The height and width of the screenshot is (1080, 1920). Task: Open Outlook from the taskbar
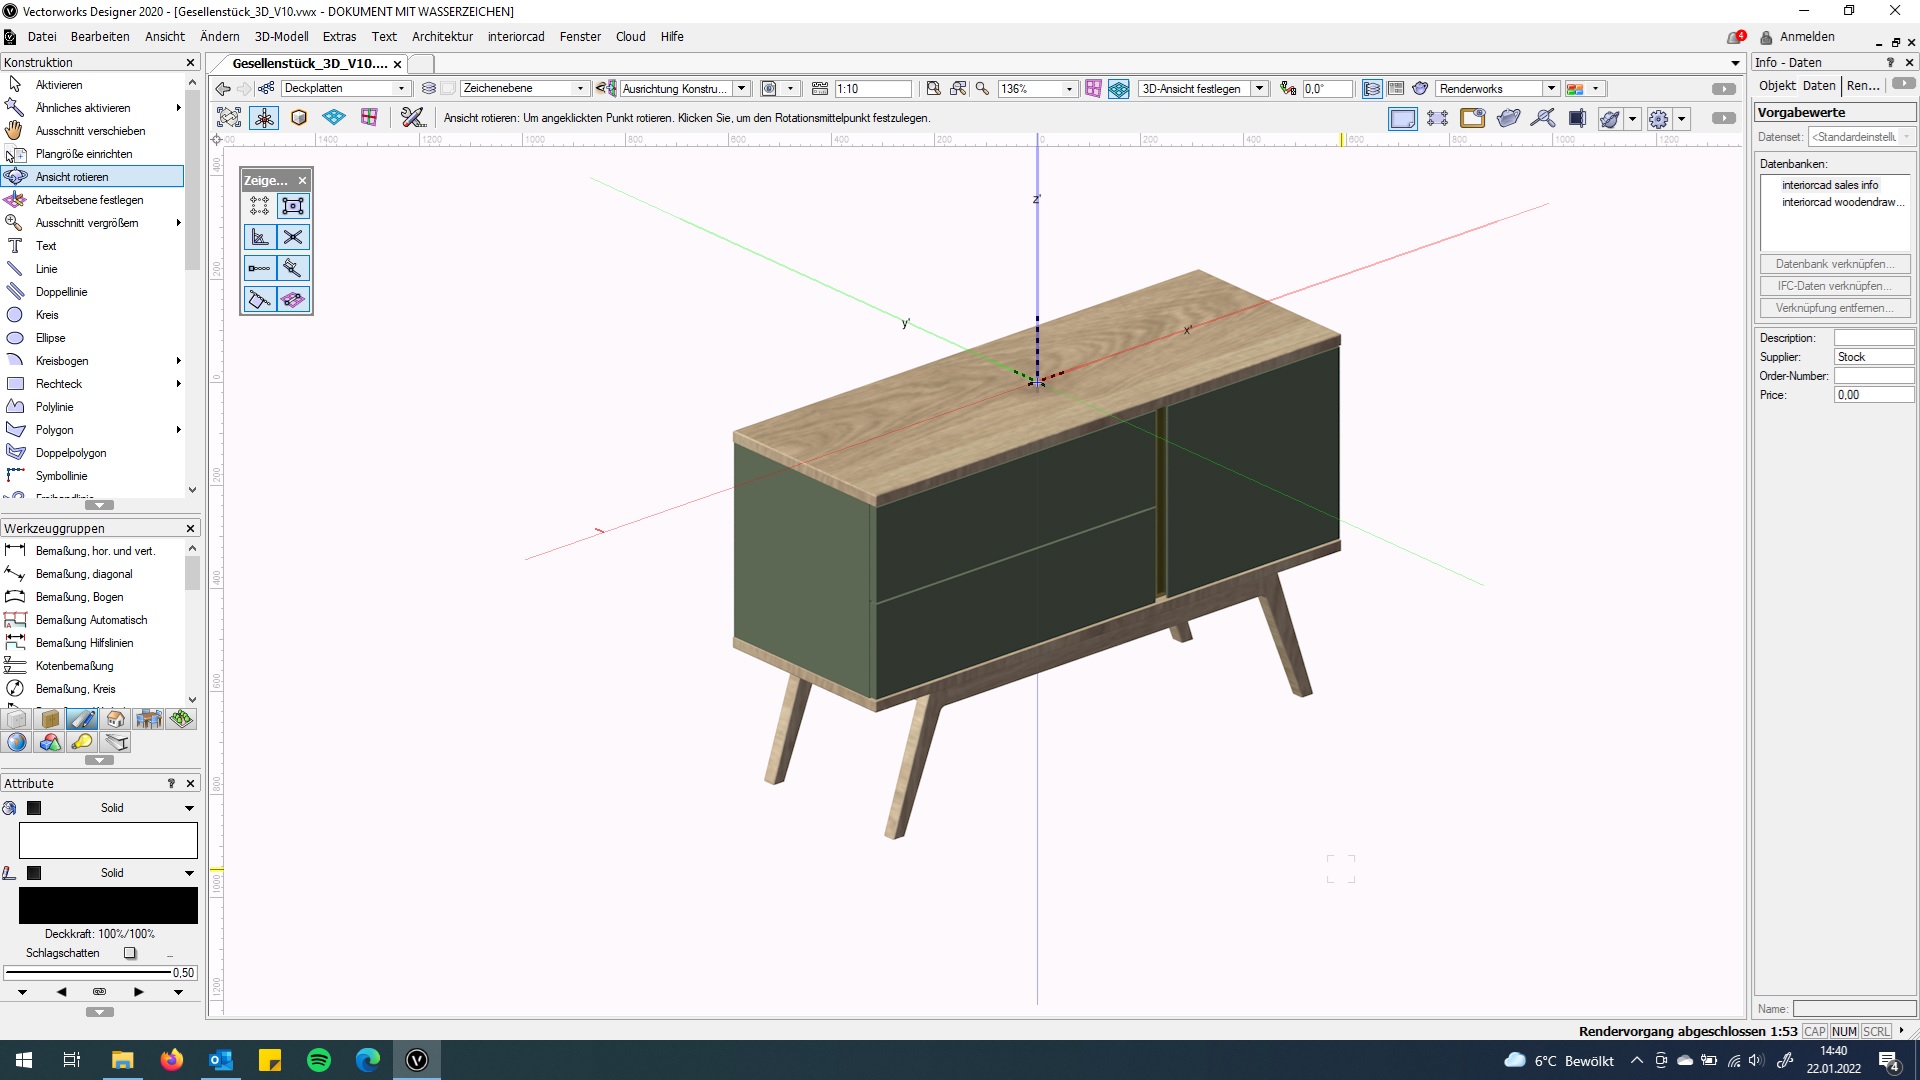[221, 1060]
